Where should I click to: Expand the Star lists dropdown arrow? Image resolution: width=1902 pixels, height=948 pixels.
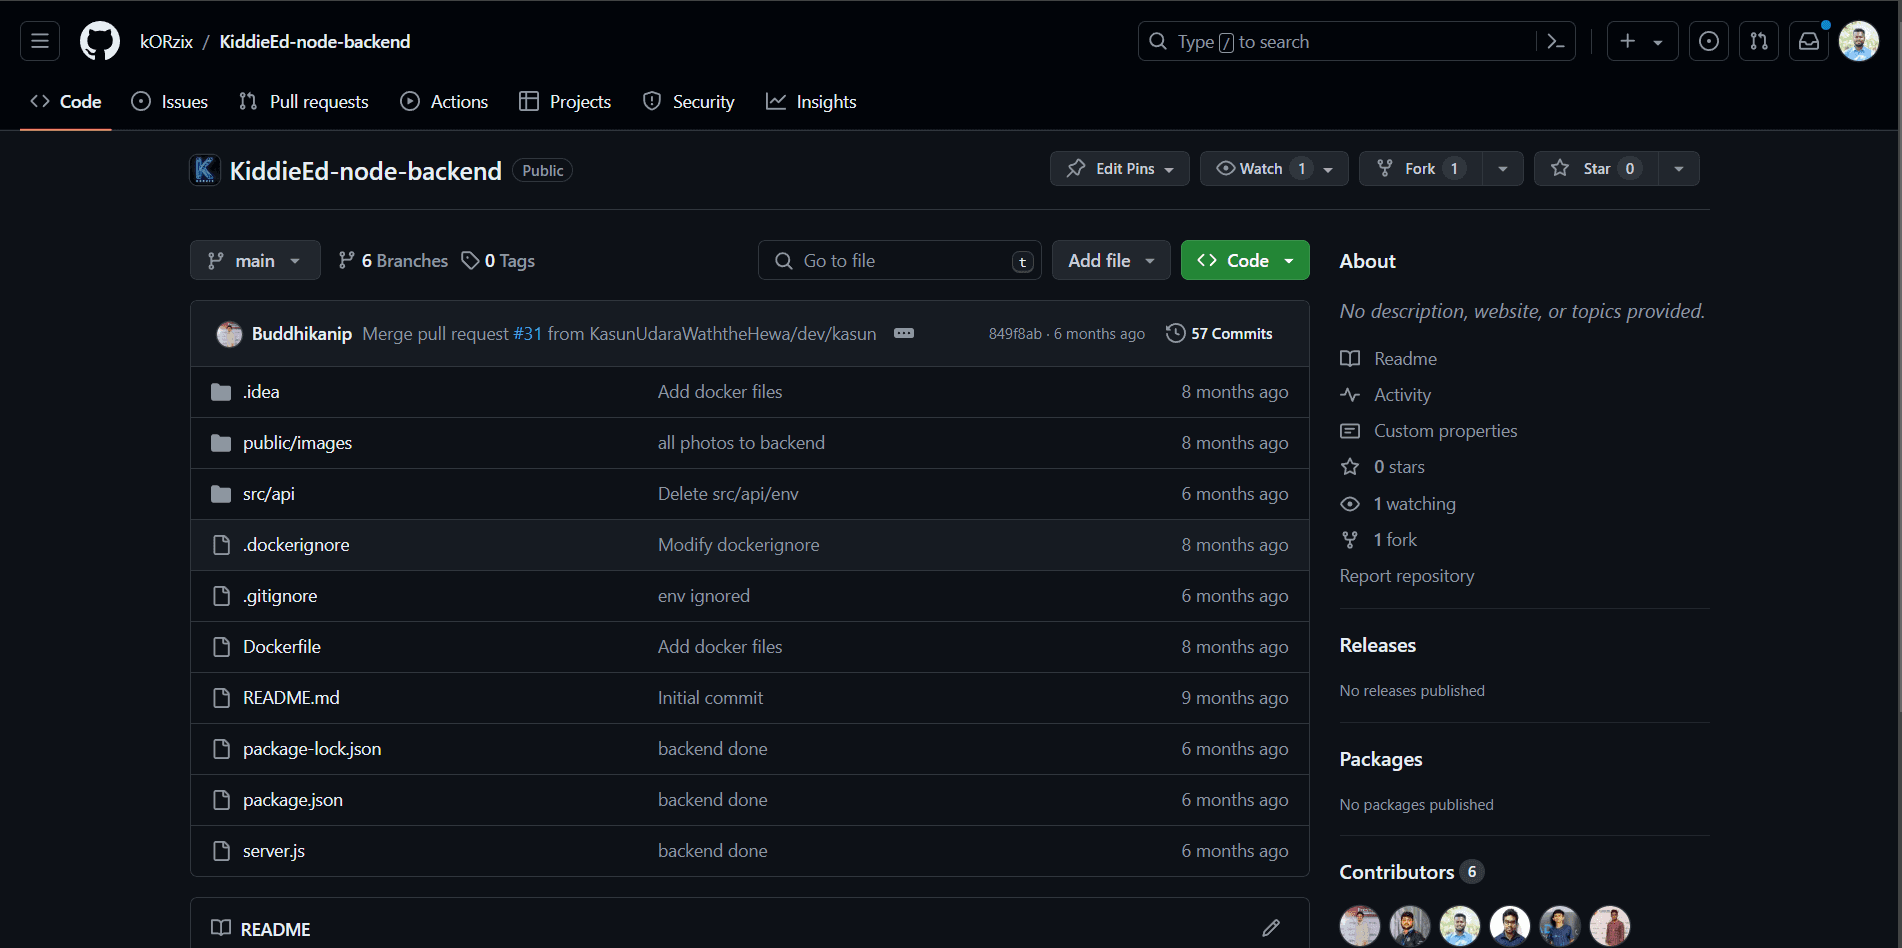(1679, 168)
